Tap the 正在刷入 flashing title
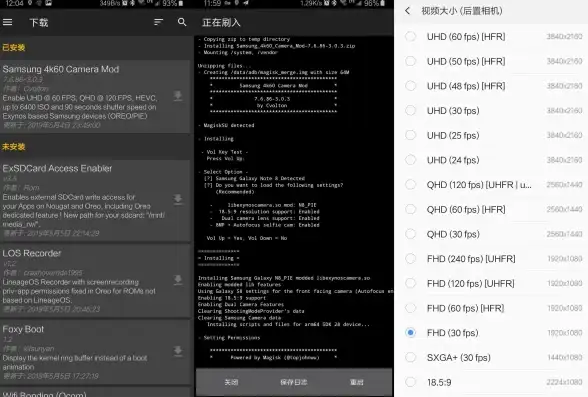Screen dimensions: 588x397 (x=221, y=22)
